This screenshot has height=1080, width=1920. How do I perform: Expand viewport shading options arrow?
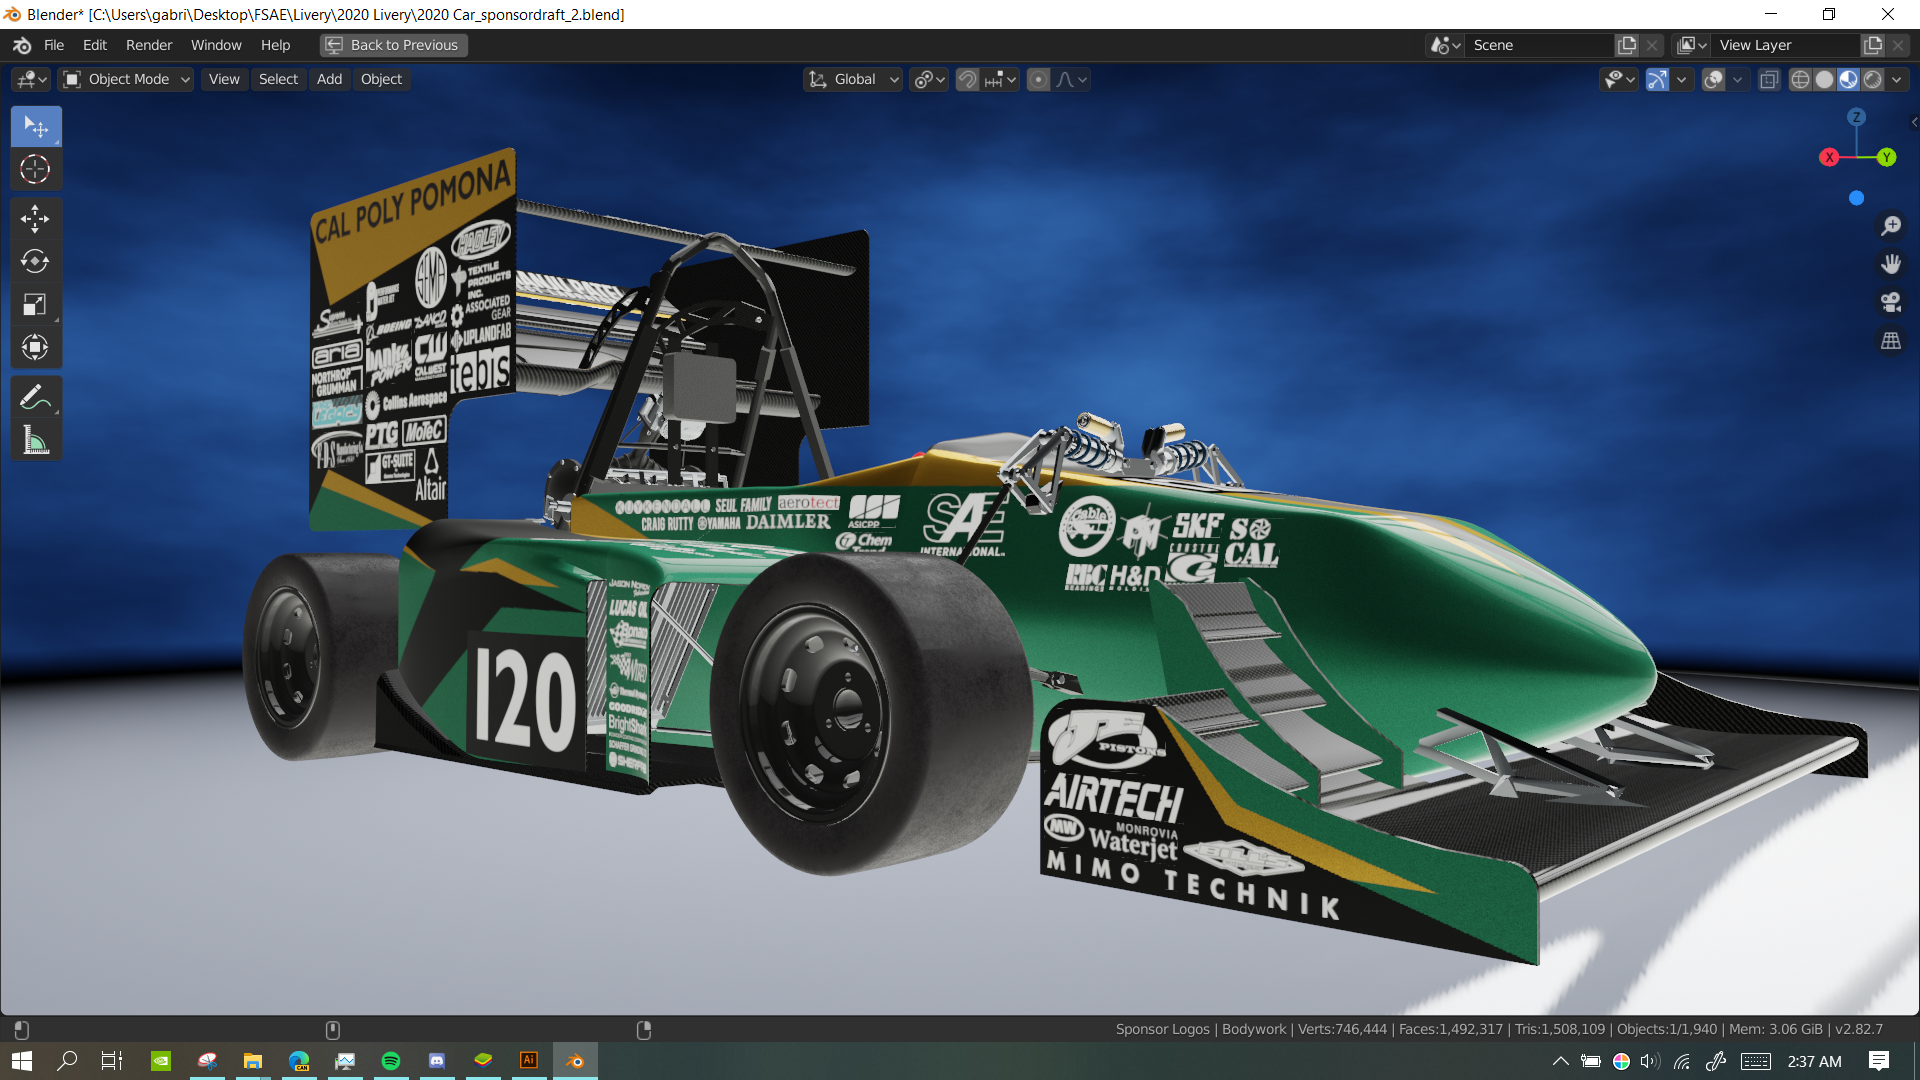pyautogui.click(x=1897, y=80)
